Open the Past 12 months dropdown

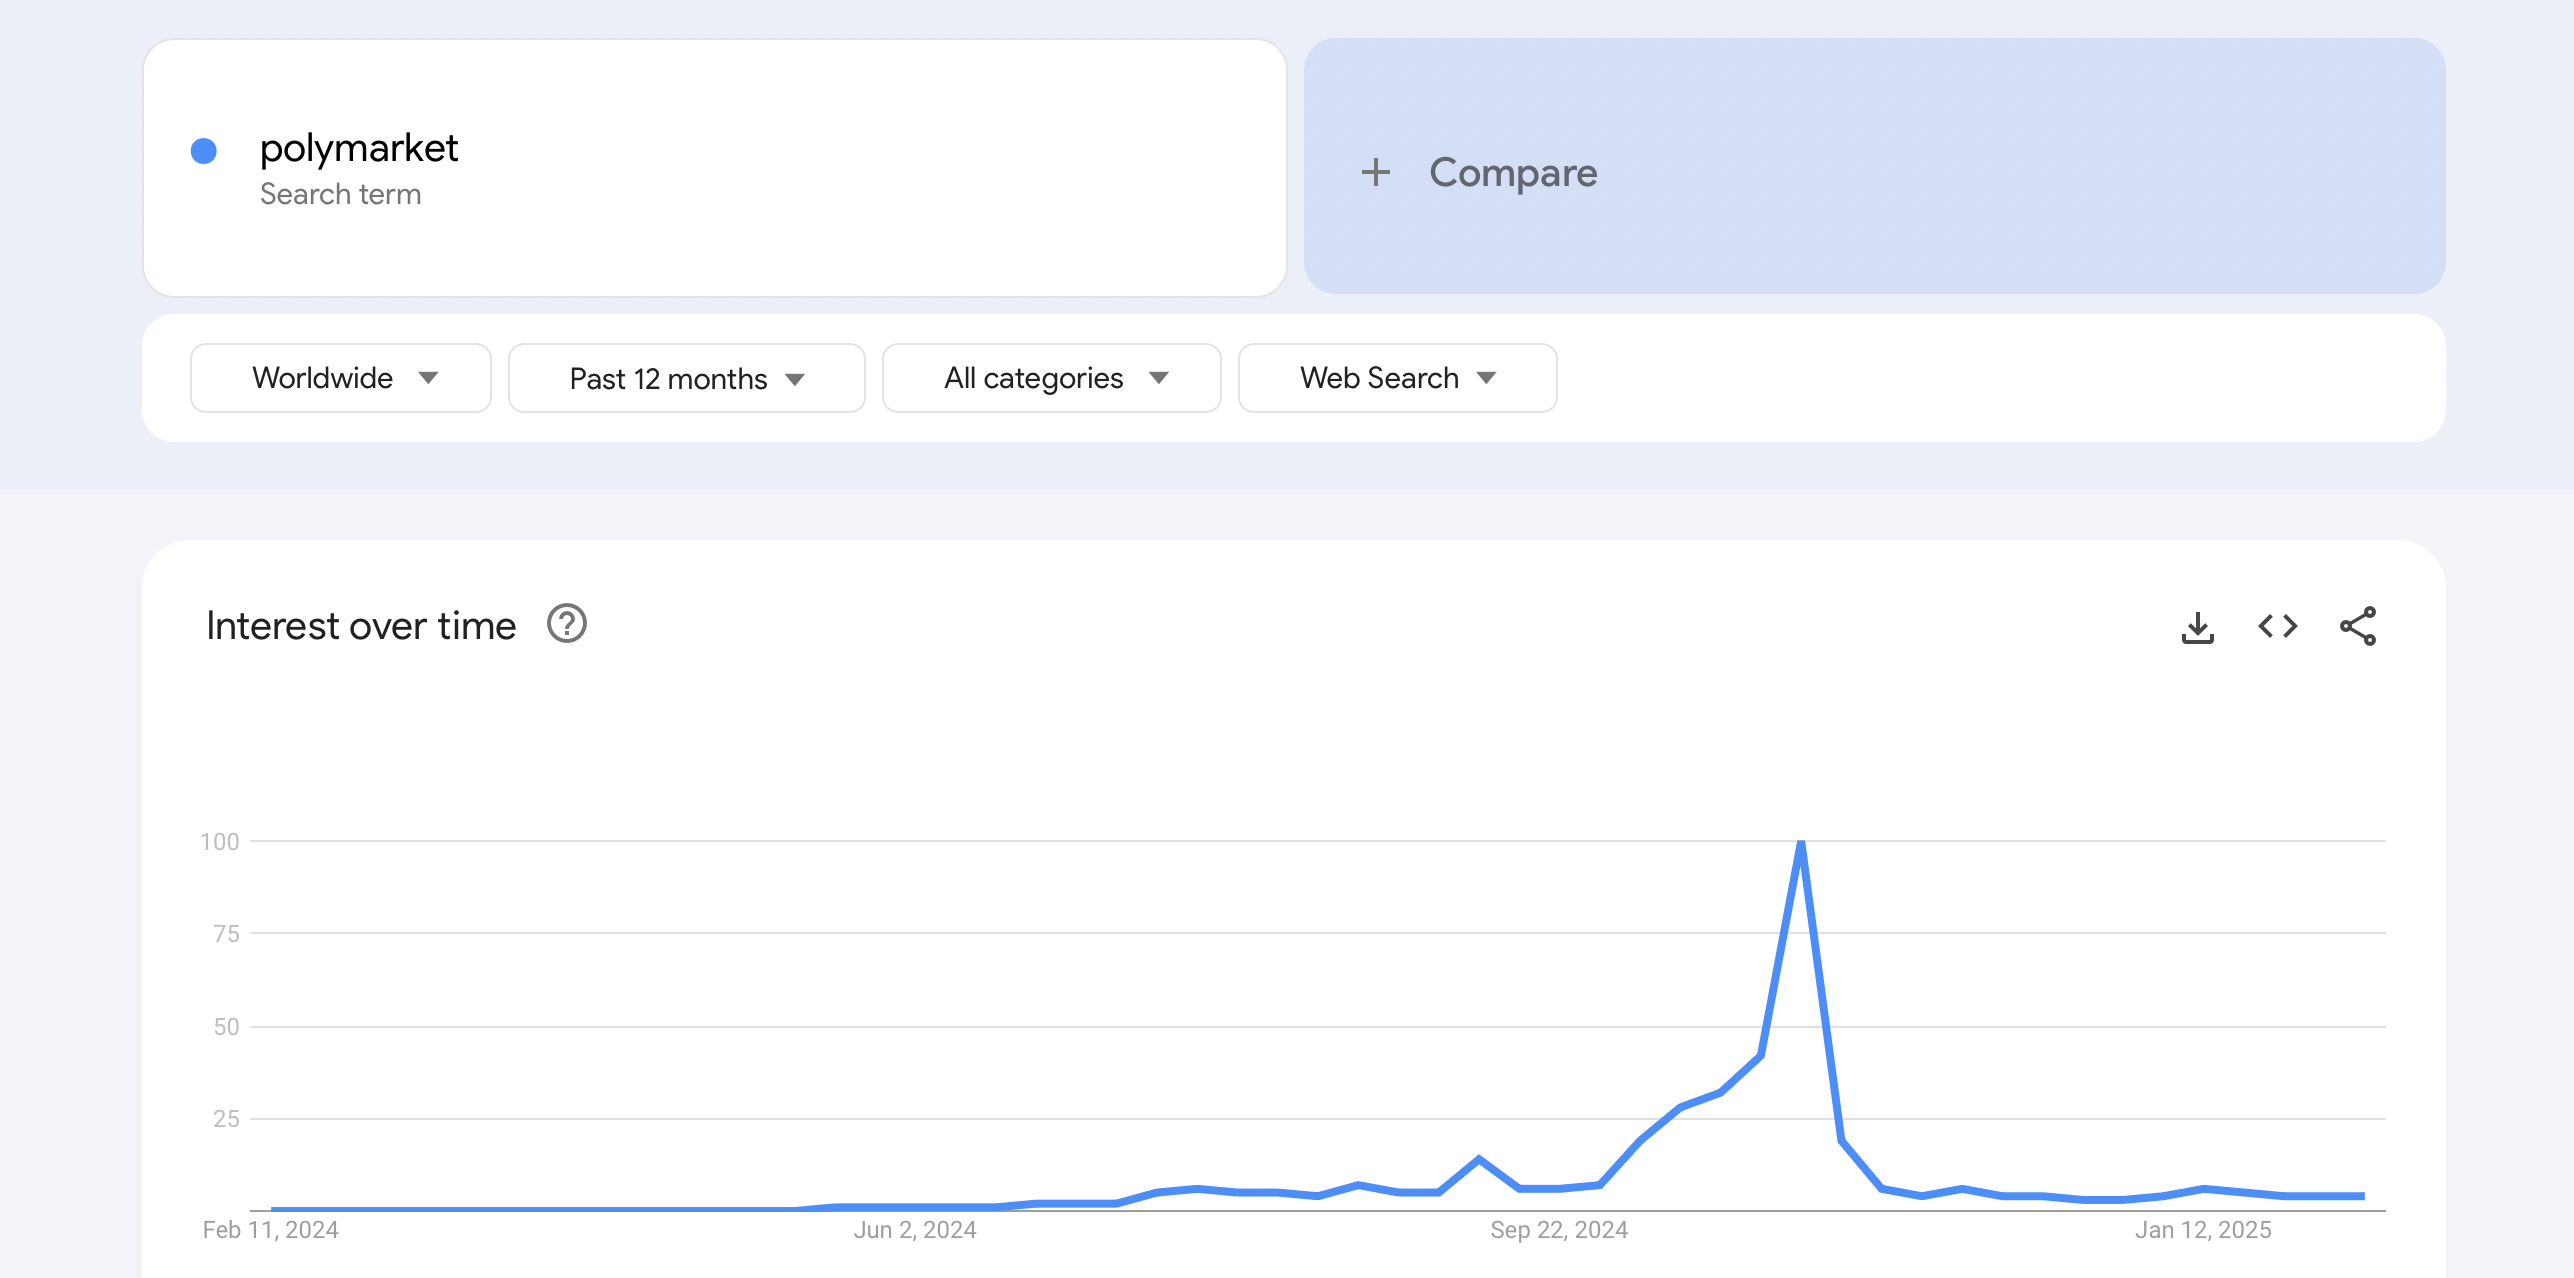click(x=686, y=378)
